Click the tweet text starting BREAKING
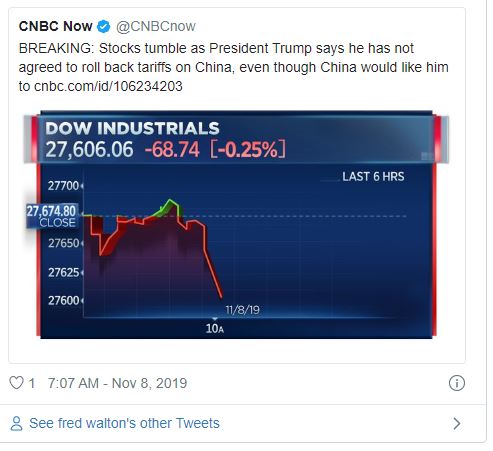 pyautogui.click(x=233, y=67)
